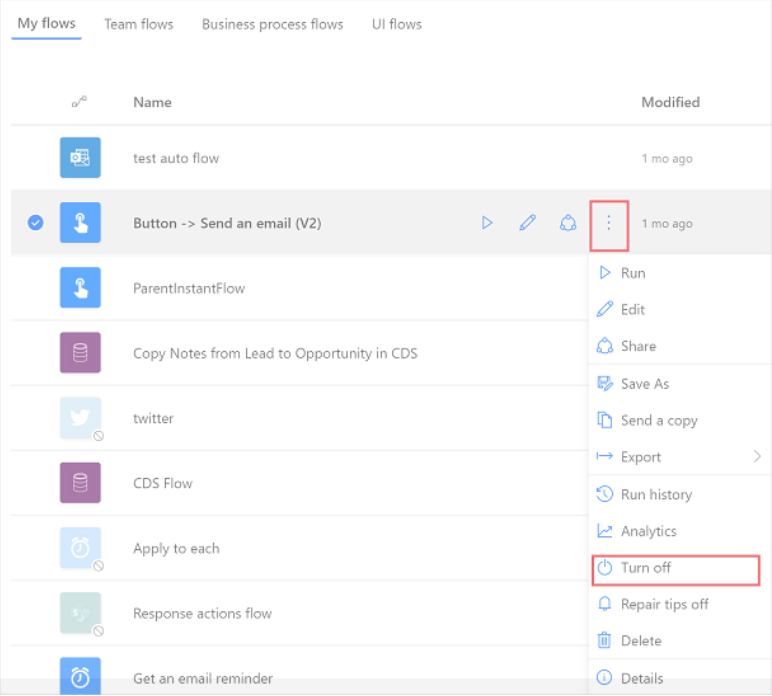
Task: Click the Edit pencil icon in selected row
Action: [527, 223]
